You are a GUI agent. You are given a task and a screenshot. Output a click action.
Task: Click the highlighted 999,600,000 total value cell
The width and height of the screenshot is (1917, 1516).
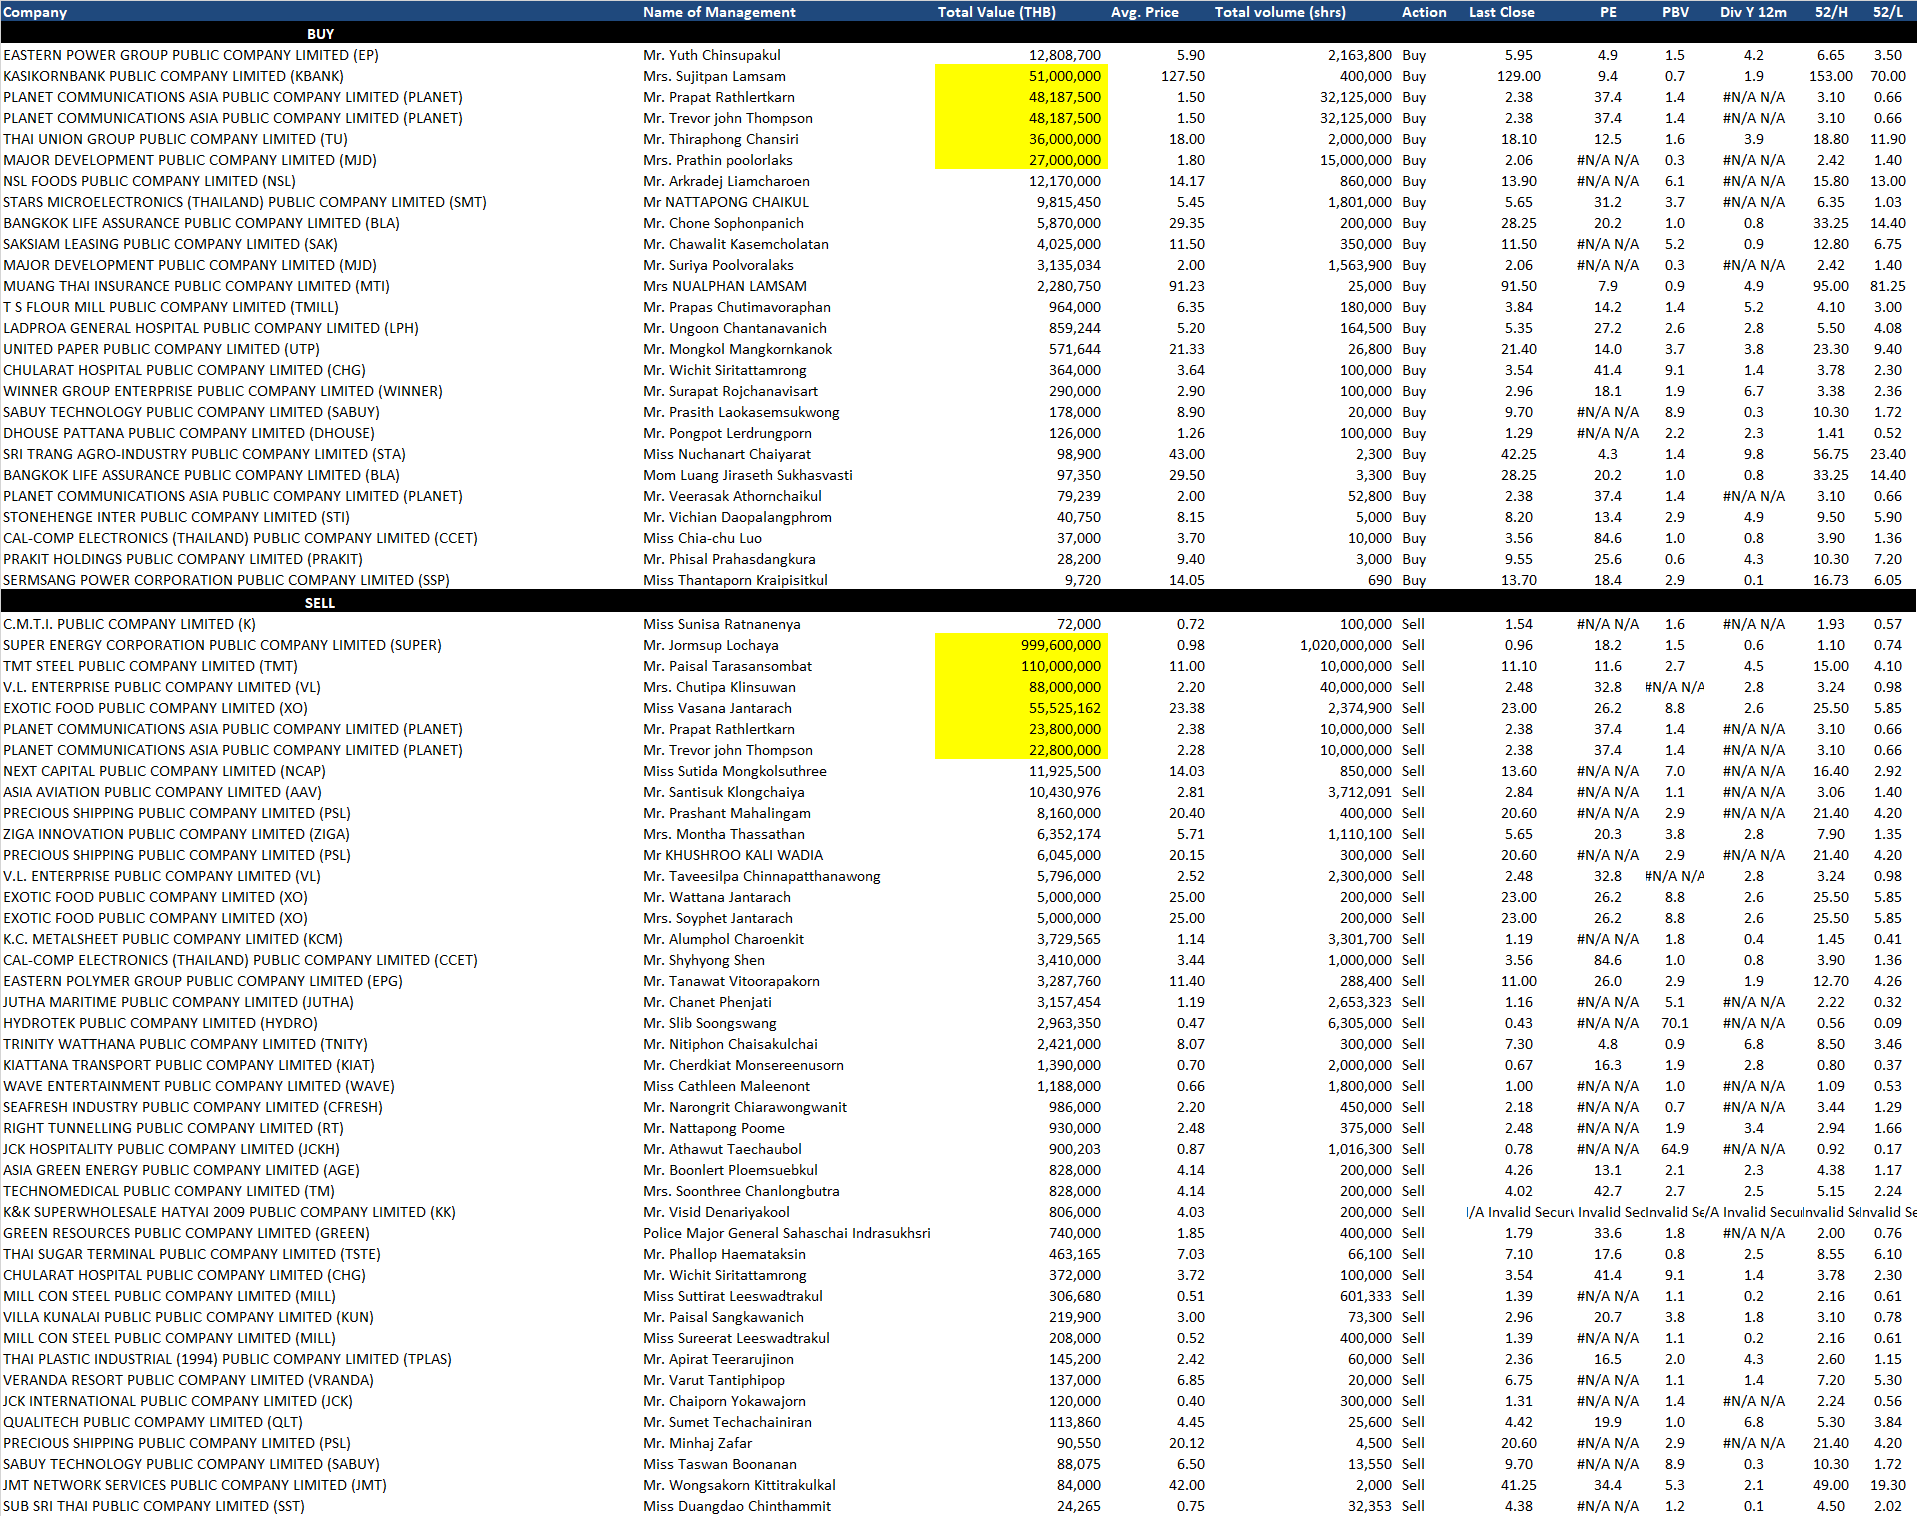click(1060, 645)
